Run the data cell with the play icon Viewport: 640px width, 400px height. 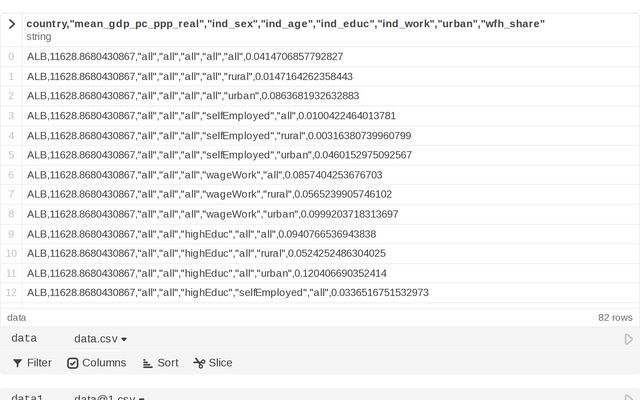628,339
